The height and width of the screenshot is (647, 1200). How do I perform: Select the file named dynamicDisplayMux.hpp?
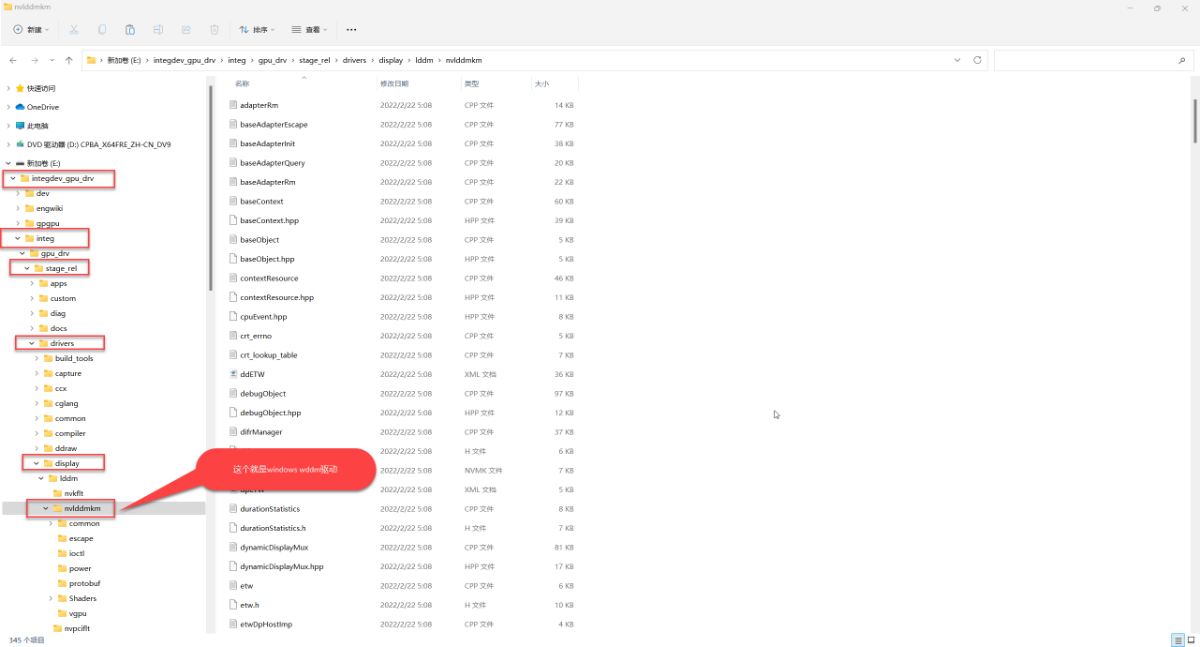tap(282, 566)
